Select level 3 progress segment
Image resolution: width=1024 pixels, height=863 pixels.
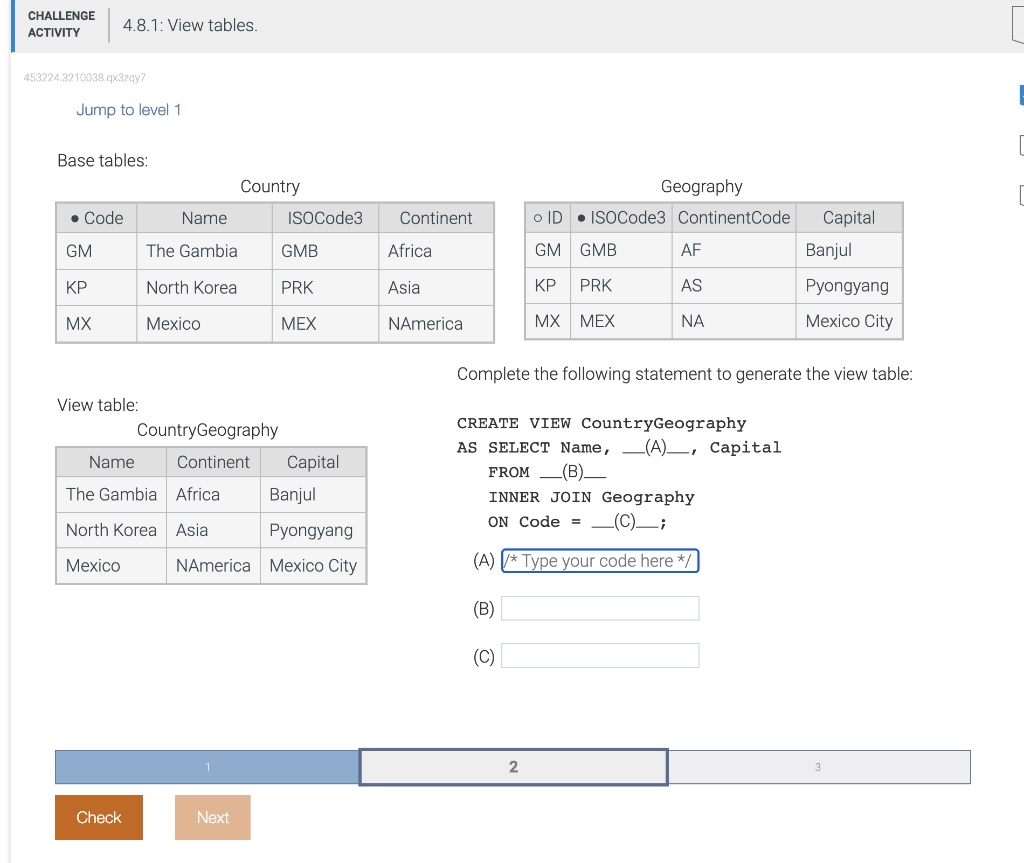818,767
